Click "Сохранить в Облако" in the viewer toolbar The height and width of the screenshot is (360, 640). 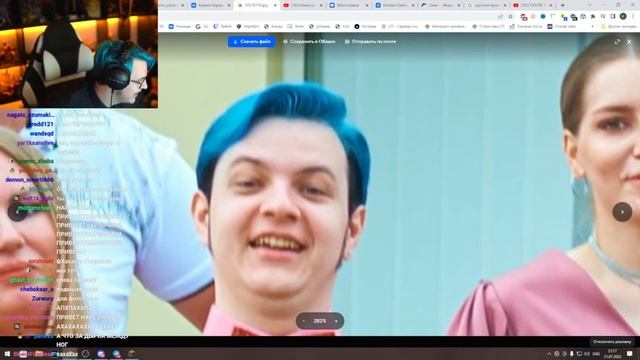pyautogui.click(x=309, y=42)
